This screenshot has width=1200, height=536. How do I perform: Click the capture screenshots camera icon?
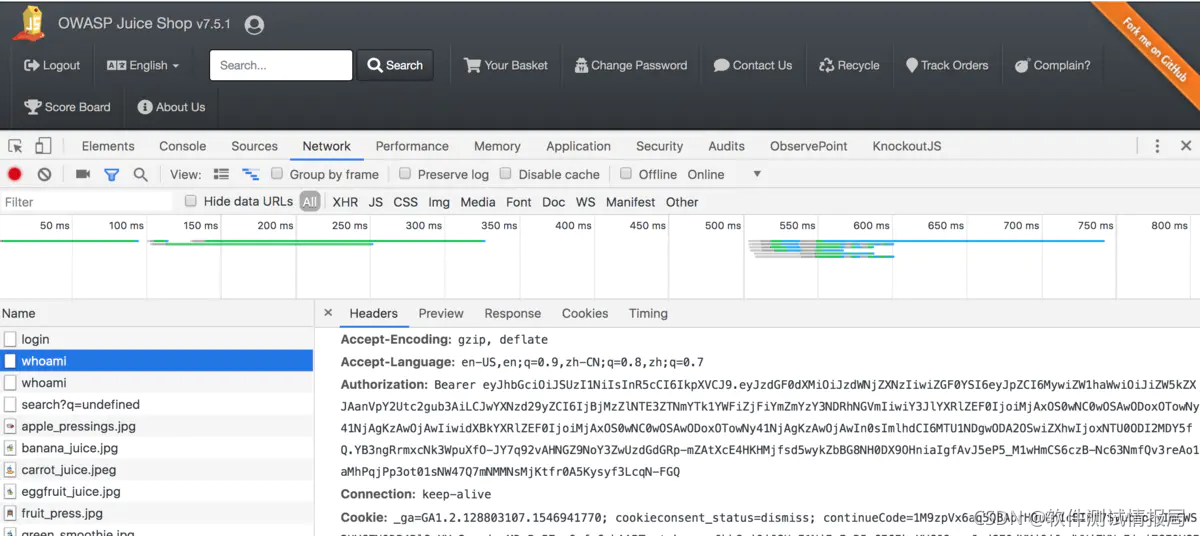pyautogui.click(x=83, y=174)
